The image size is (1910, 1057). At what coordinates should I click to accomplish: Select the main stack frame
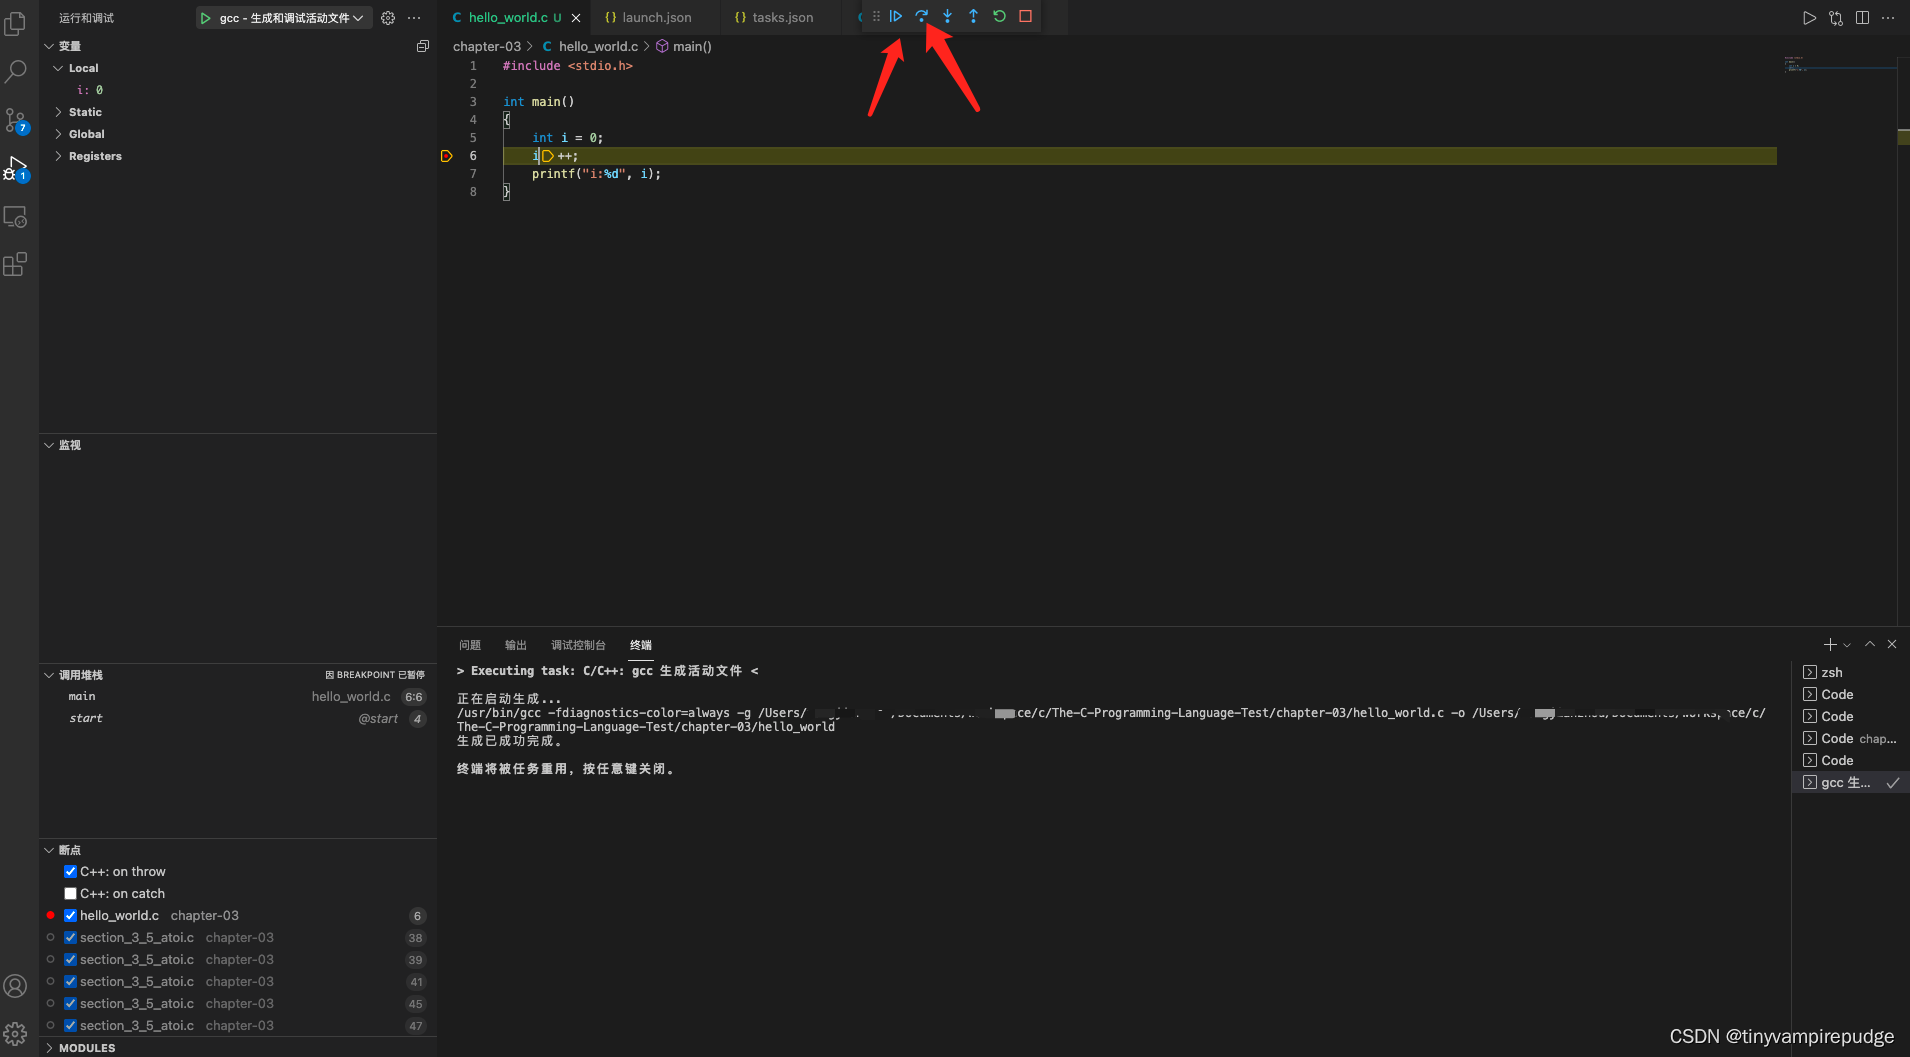[x=238, y=697]
